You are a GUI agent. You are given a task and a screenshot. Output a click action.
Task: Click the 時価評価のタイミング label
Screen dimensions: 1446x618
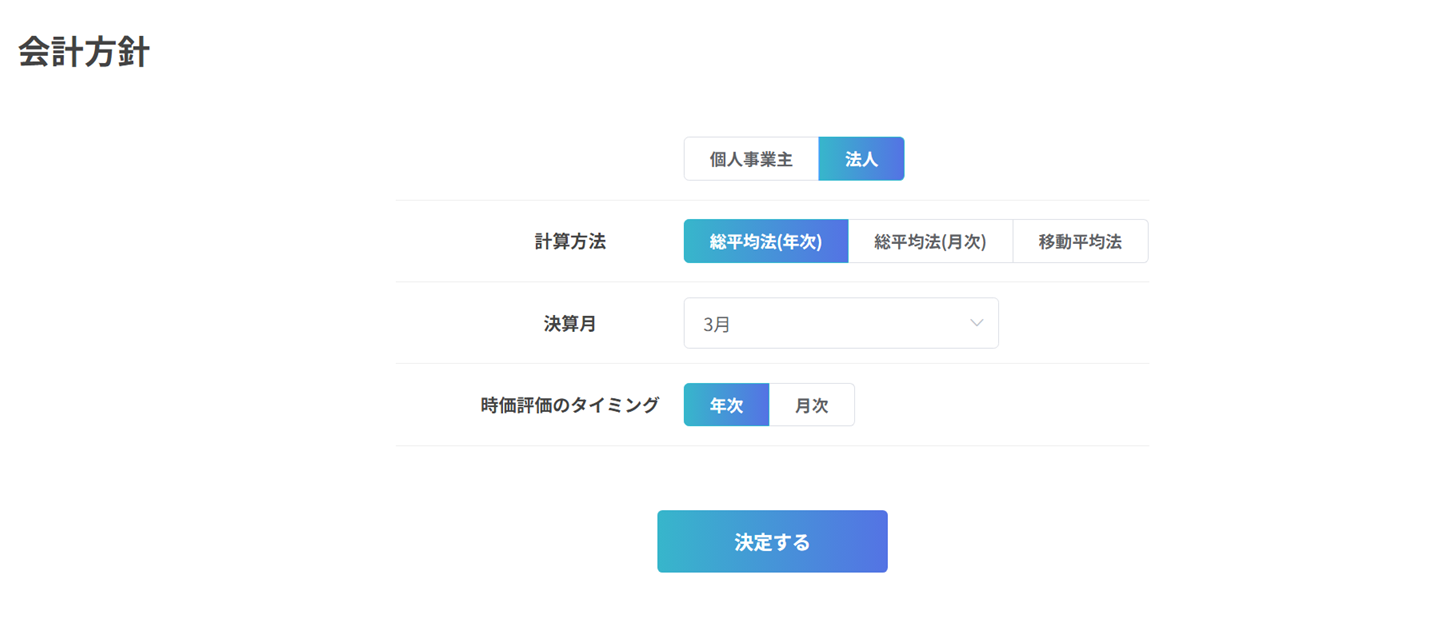[x=570, y=405]
